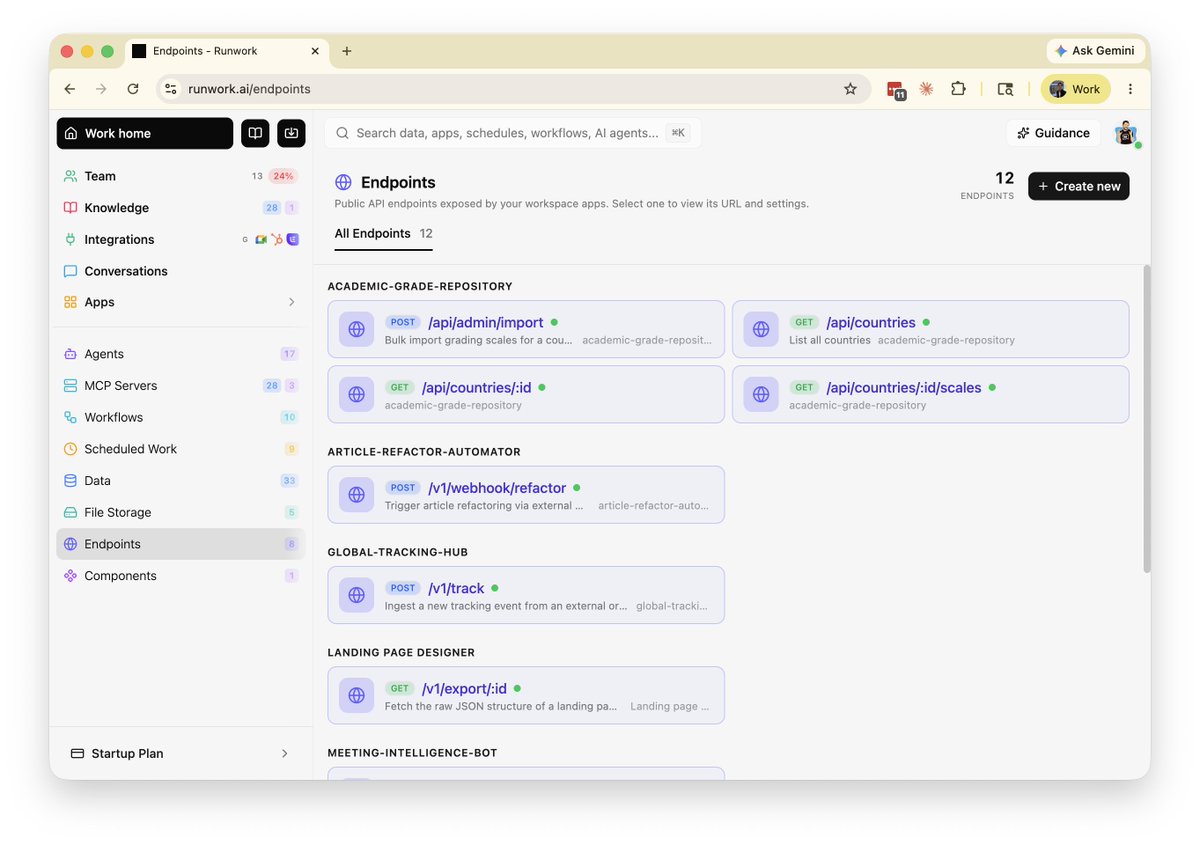Click the Endpoints - Runwork browser tab
This screenshot has height=845, width=1200.
227,51
